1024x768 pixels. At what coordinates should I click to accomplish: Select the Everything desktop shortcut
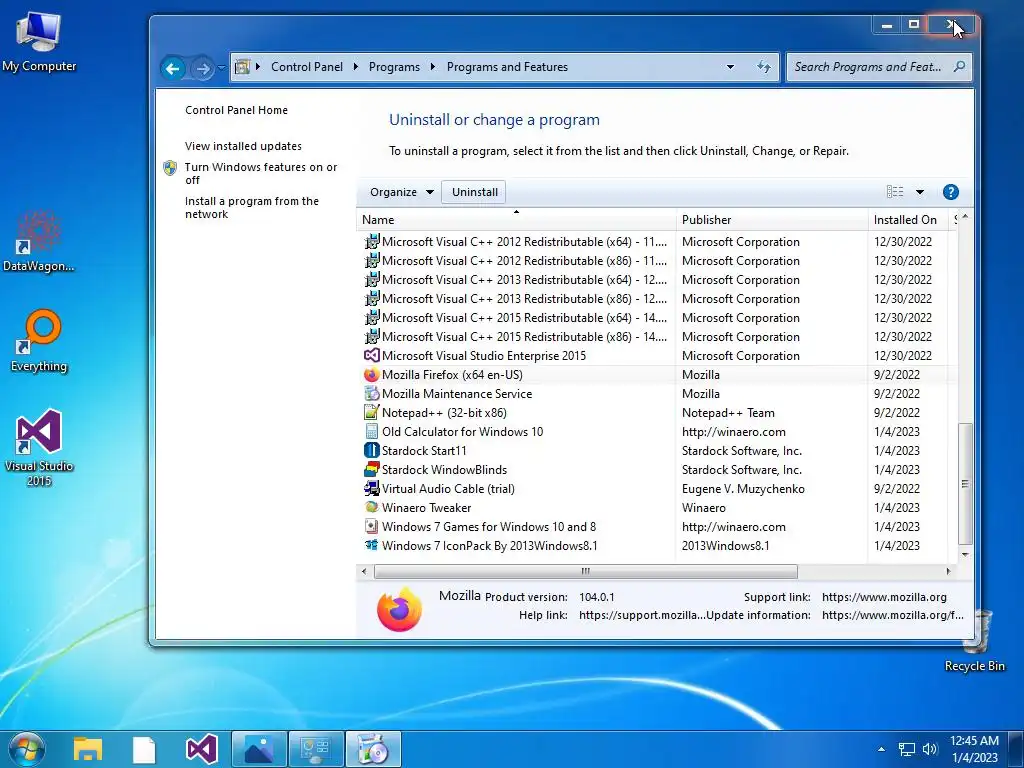39,340
